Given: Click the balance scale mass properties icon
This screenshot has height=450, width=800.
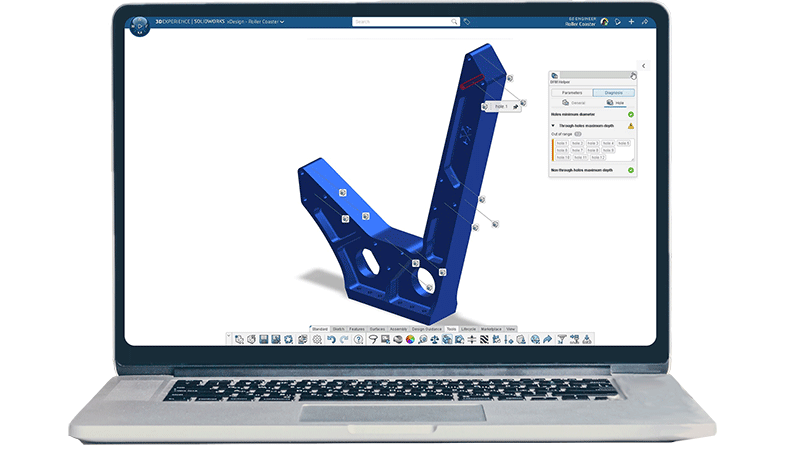Looking at the screenshot, I should pos(435,339).
